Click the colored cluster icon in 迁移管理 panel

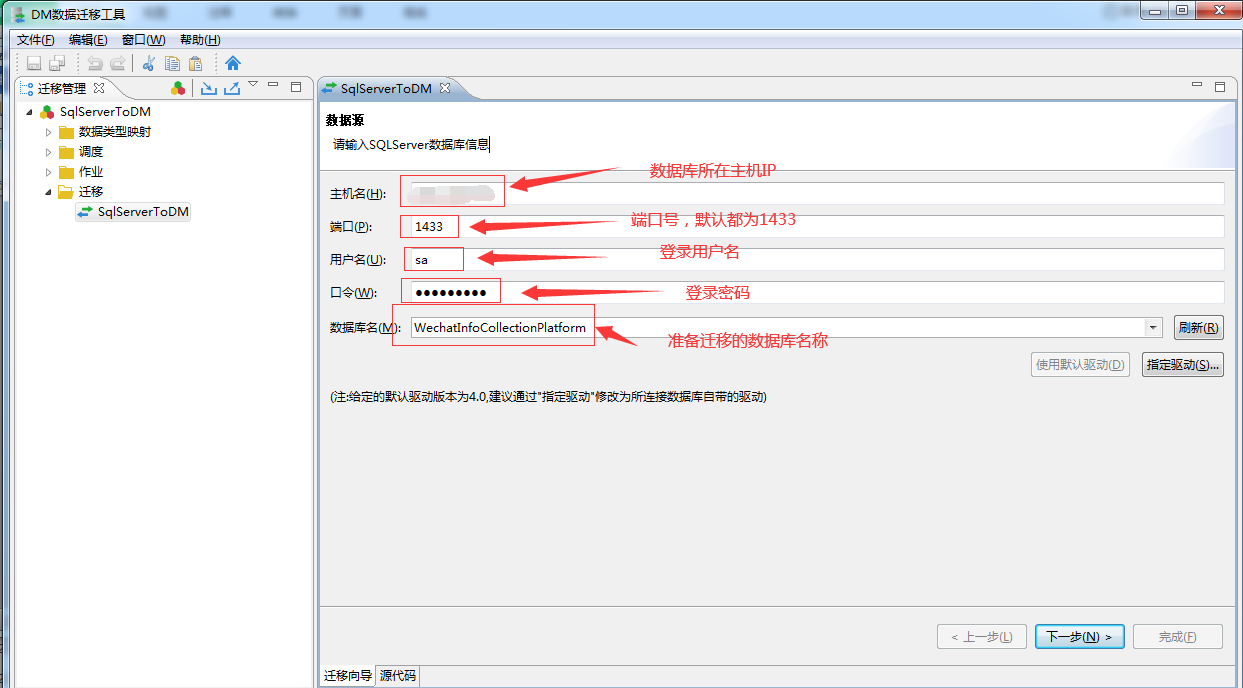tap(178, 88)
